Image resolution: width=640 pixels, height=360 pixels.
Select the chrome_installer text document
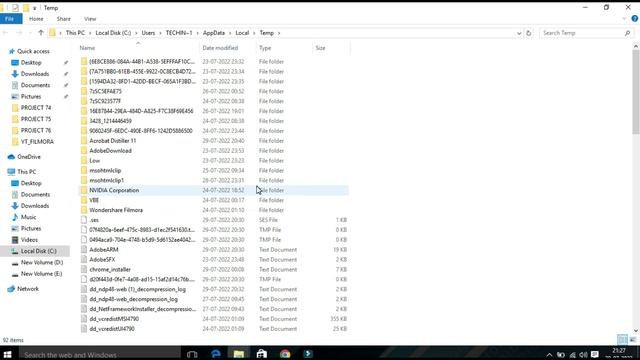(x=110, y=269)
